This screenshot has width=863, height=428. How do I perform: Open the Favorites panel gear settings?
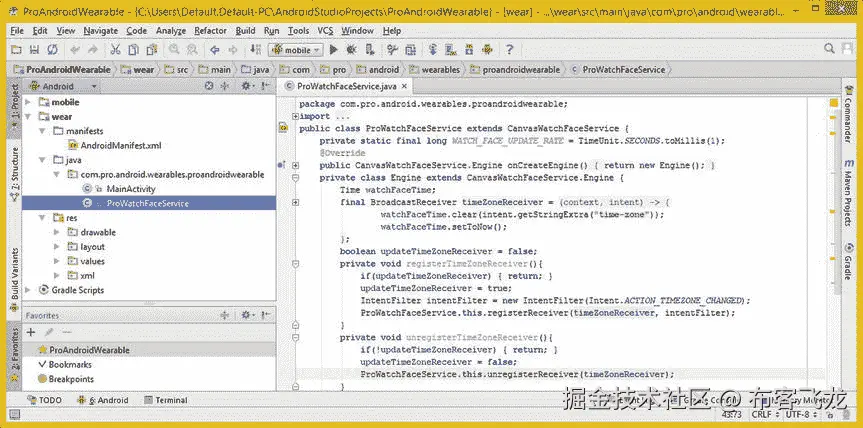247,315
